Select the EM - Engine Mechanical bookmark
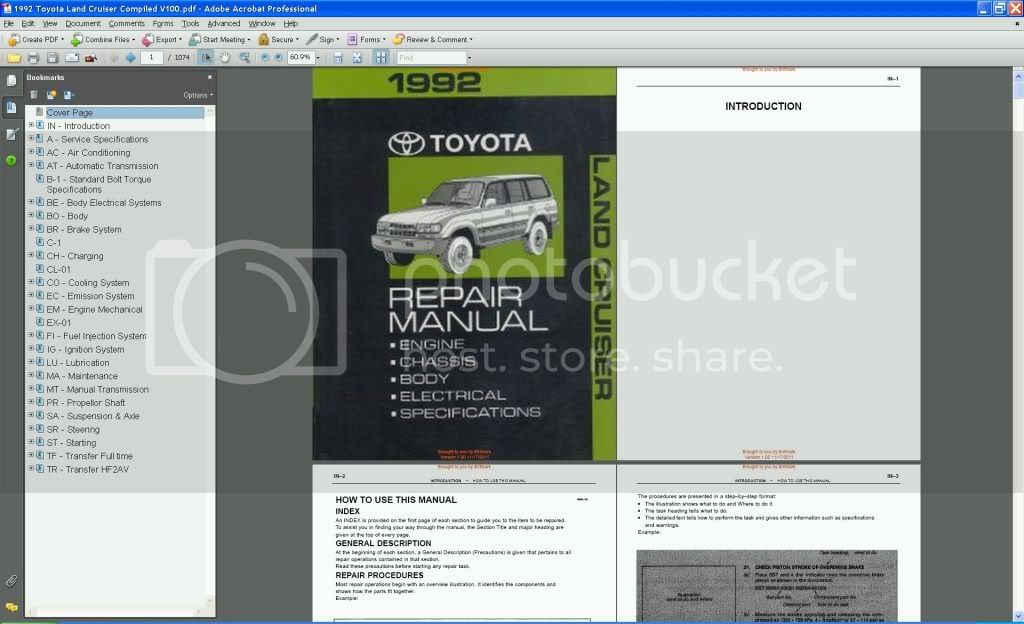Image resolution: width=1024 pixels, height=624 pixels. (94, 309)
